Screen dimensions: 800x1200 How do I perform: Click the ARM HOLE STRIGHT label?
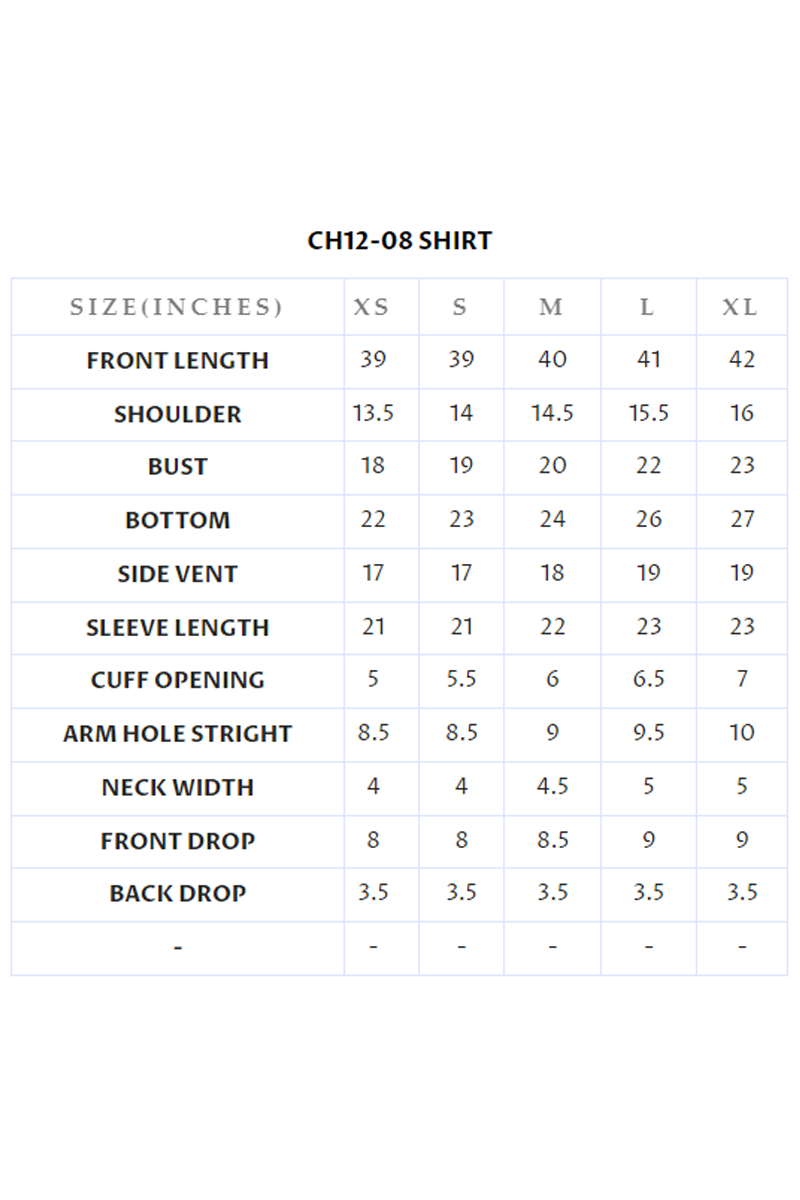tap(177, 734)
